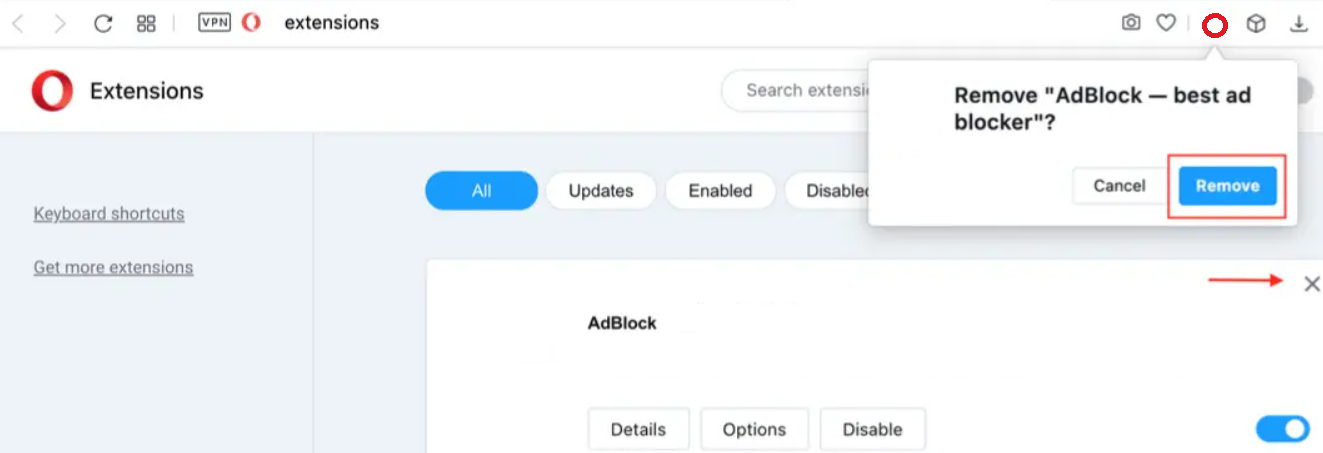Toggle the AdBlock extension switch off
The height and width of the screenshot is (453, 1323).
click(1282, 429)
